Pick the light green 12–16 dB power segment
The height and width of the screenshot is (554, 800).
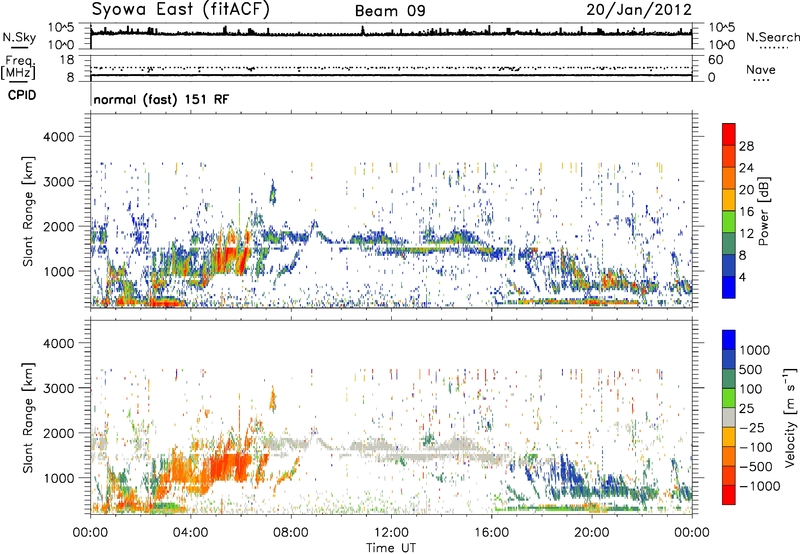[x=729, y=222]
